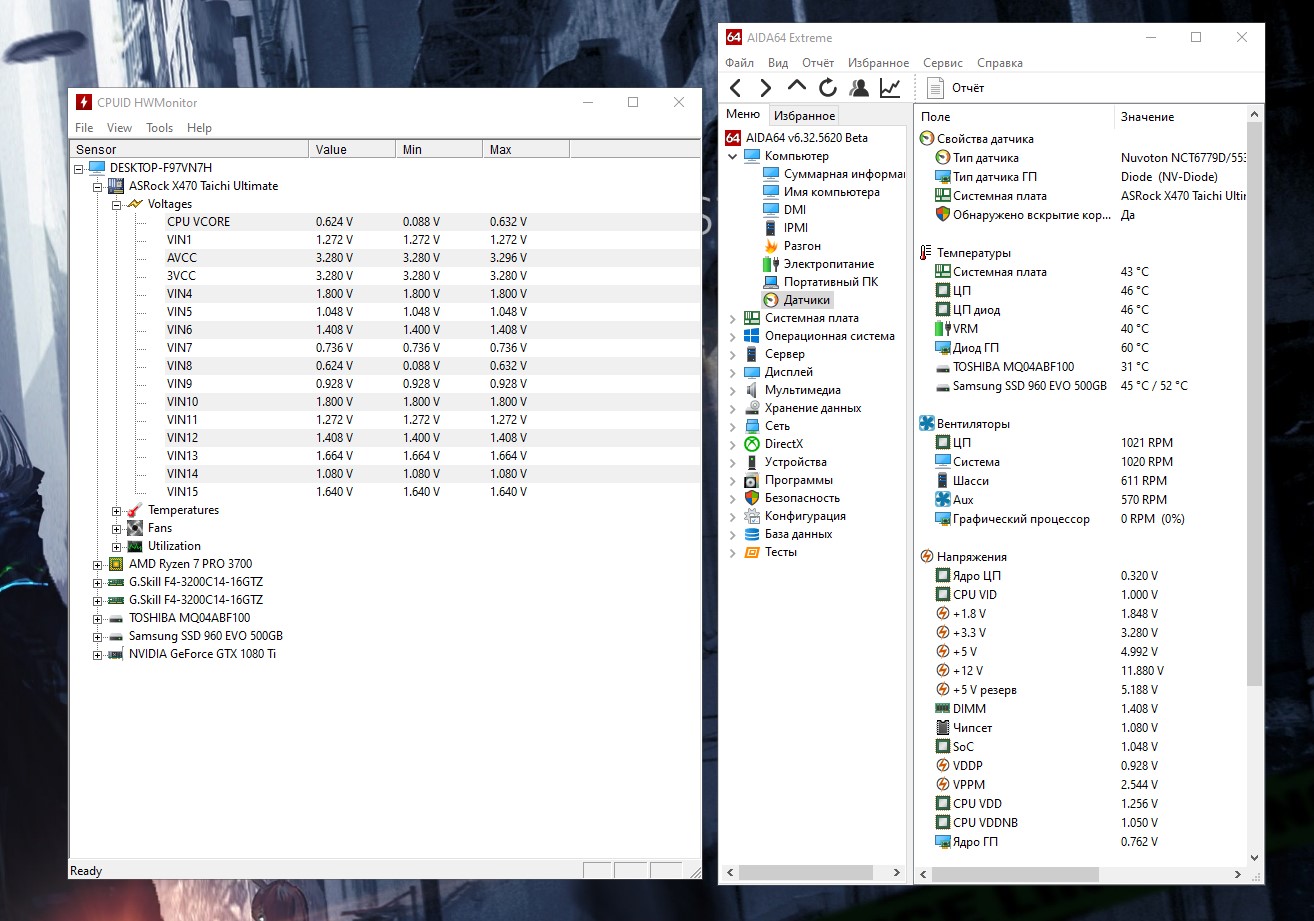Image resolution: width=1314 pixels, height=921 pixels.
Task: Expand the Fans node in HWMonitor
Action: [x=117, y=528]
